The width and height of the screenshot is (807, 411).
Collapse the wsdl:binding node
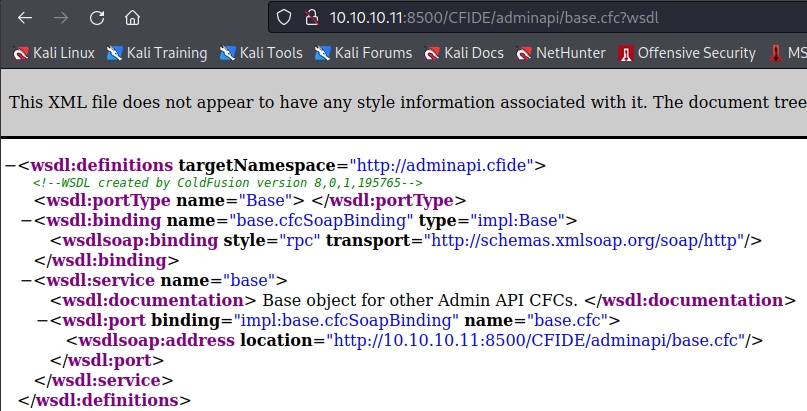click(x=26, y=221)
